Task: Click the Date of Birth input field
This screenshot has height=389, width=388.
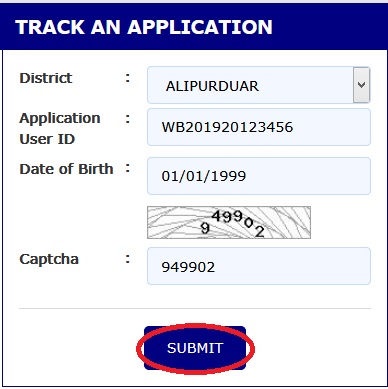Action: 259,176
